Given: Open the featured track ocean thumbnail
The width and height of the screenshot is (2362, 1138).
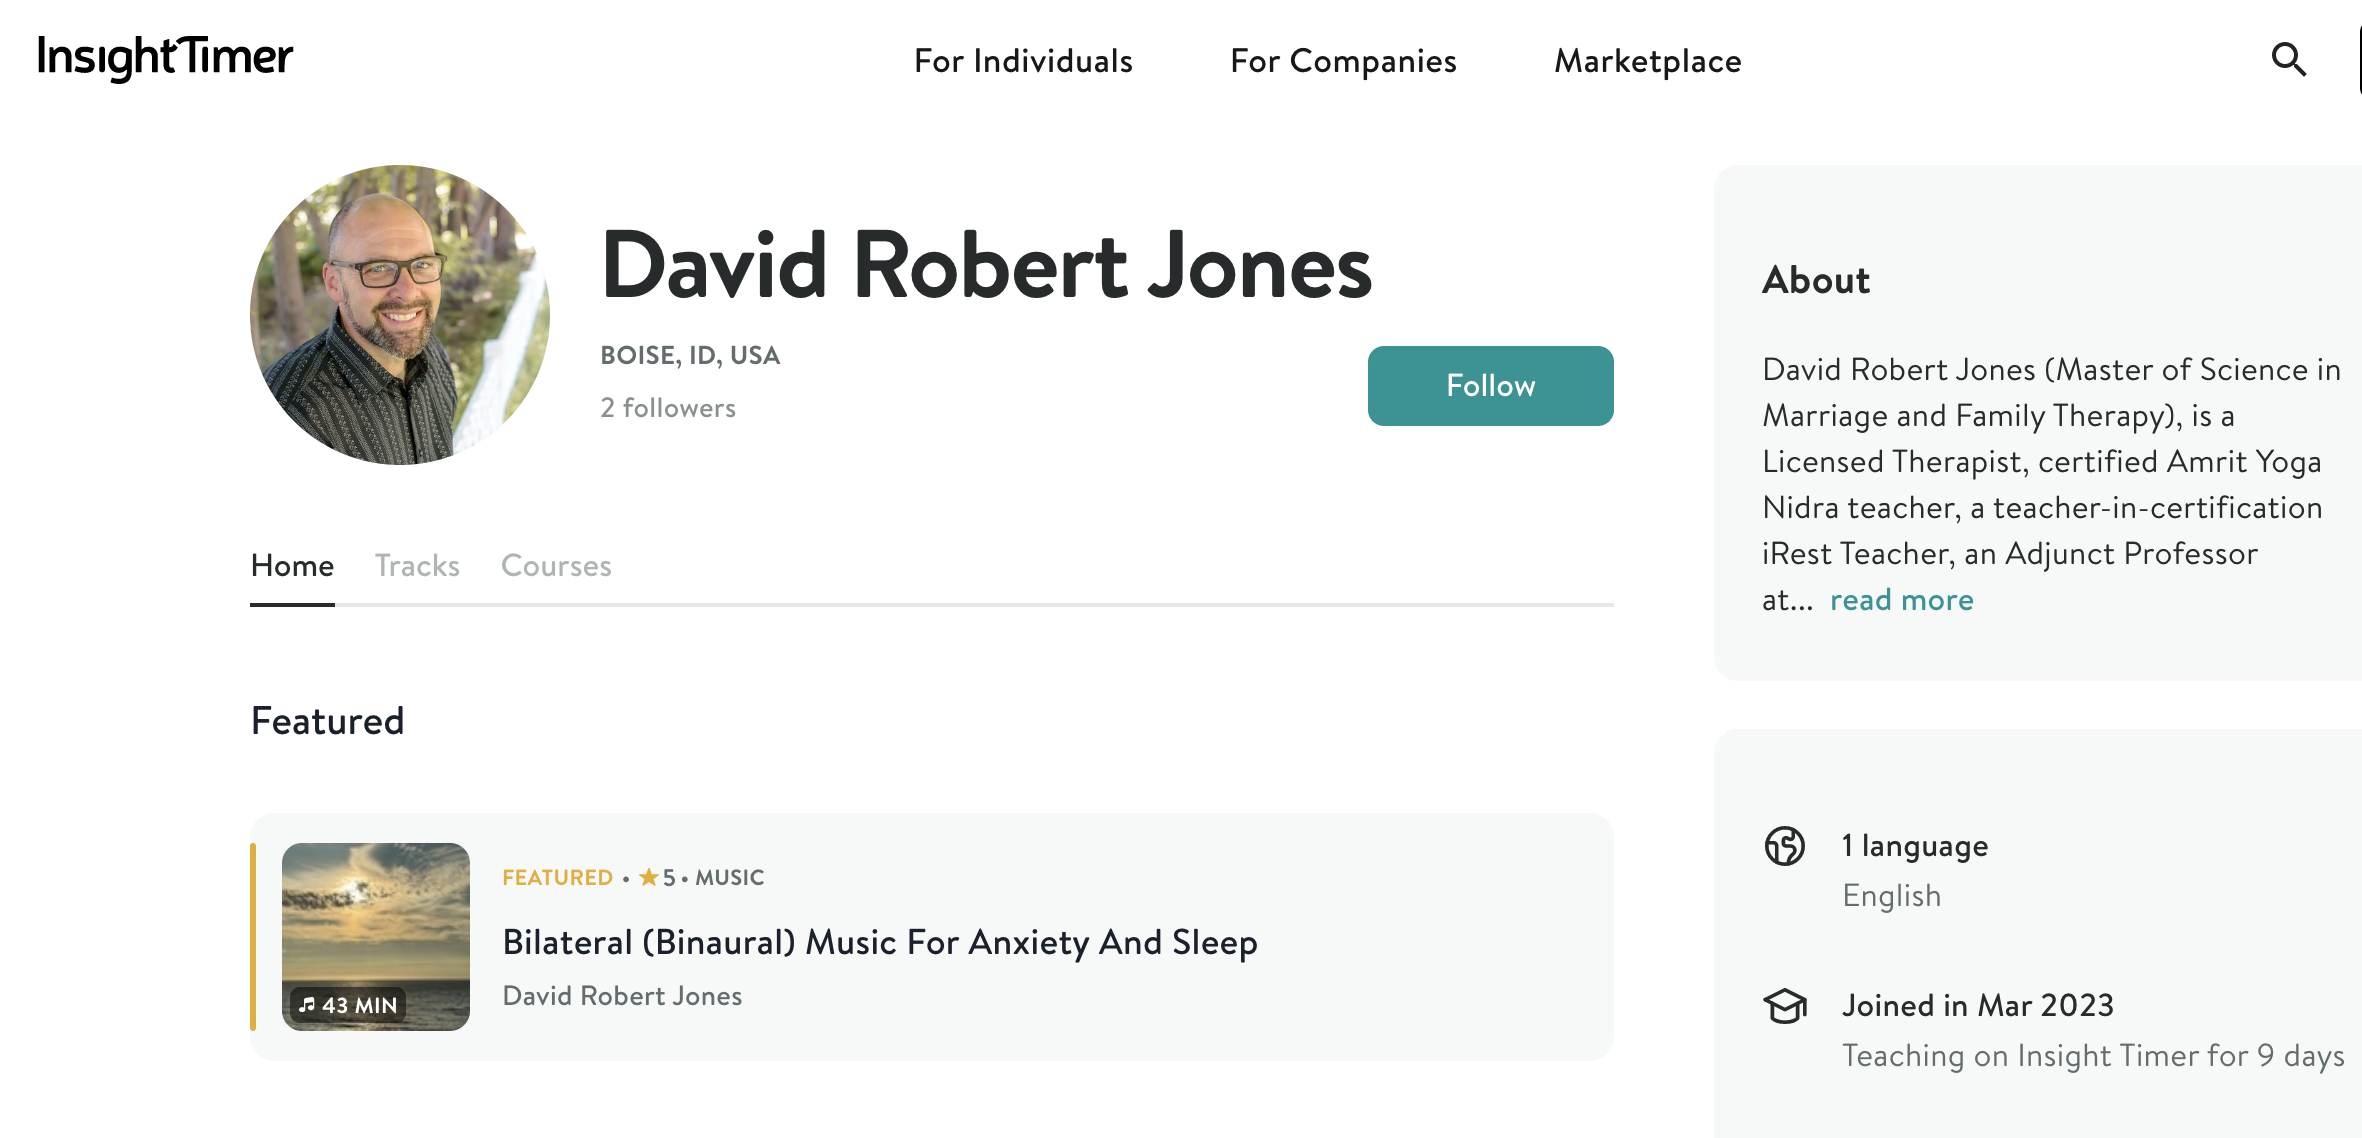Looking at the screenshot, I should [x=376, y=937].
